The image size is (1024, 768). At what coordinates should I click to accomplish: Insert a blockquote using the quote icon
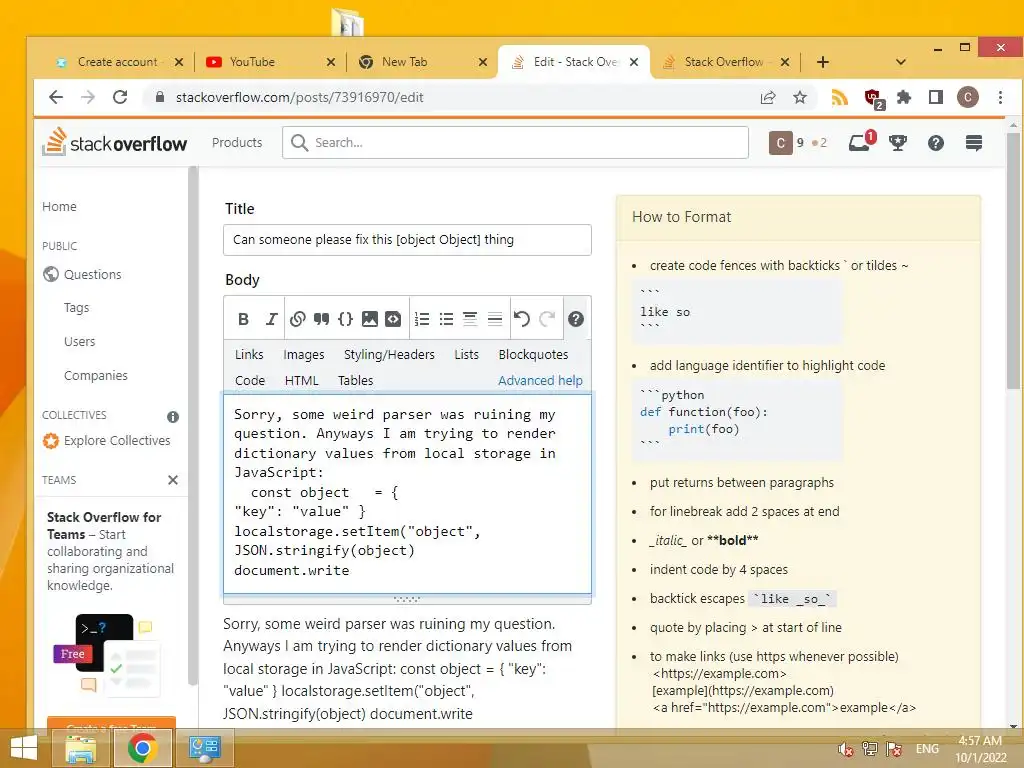pos(321,319)
